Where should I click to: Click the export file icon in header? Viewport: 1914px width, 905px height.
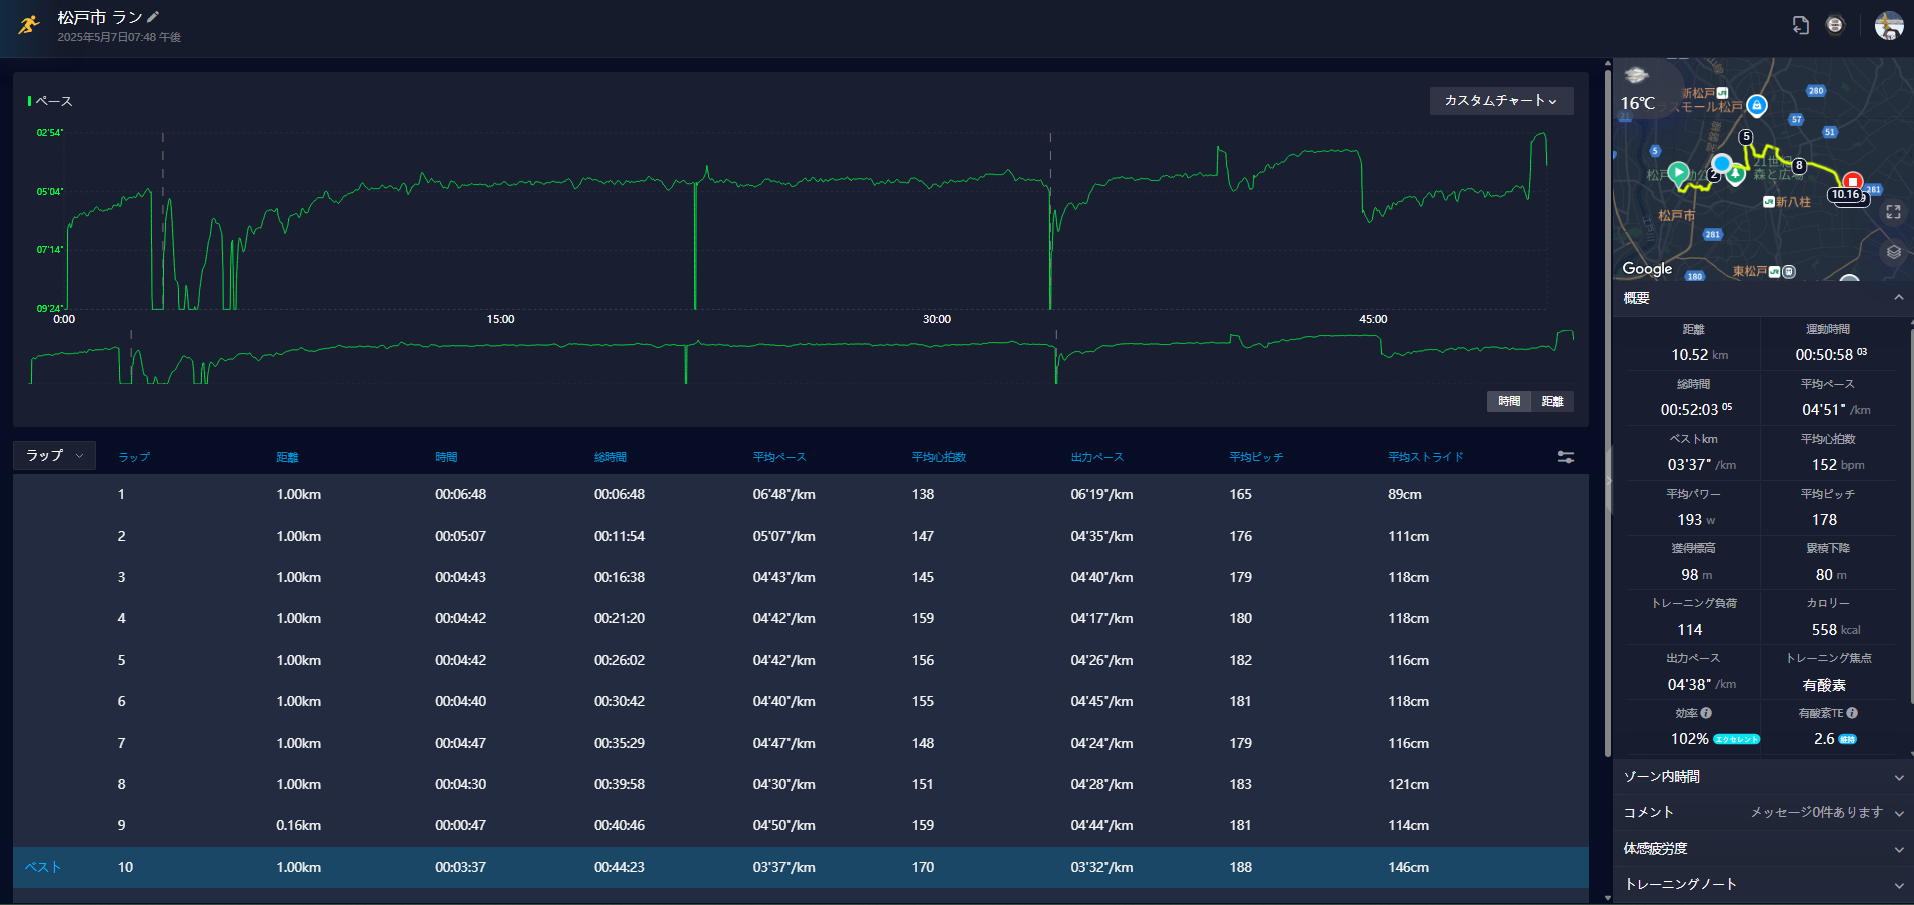1800,25
